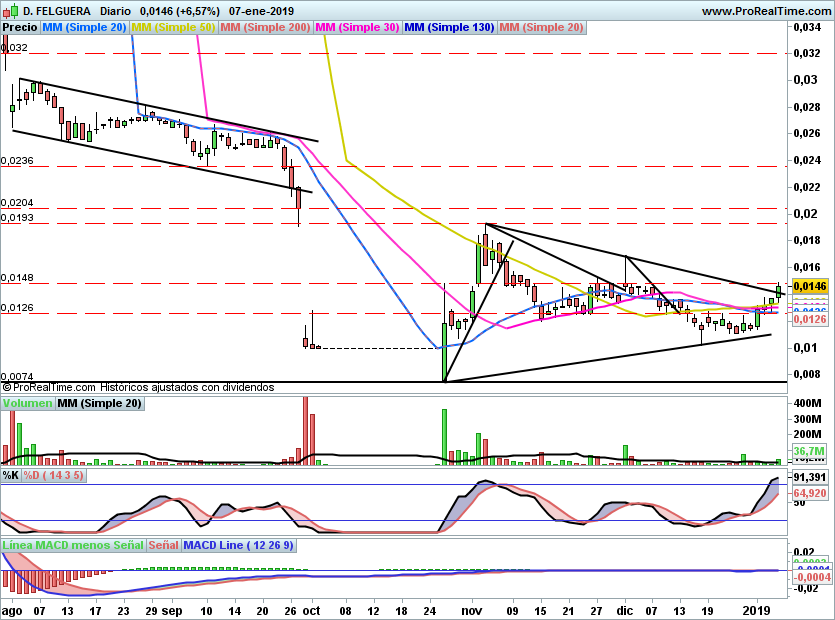Select the blue MM (Simple 20) label

click(x=84, y=27)
